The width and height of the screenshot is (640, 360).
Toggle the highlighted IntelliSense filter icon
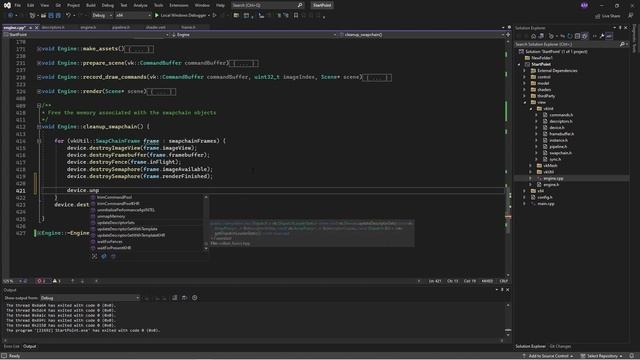click(104, 256)
